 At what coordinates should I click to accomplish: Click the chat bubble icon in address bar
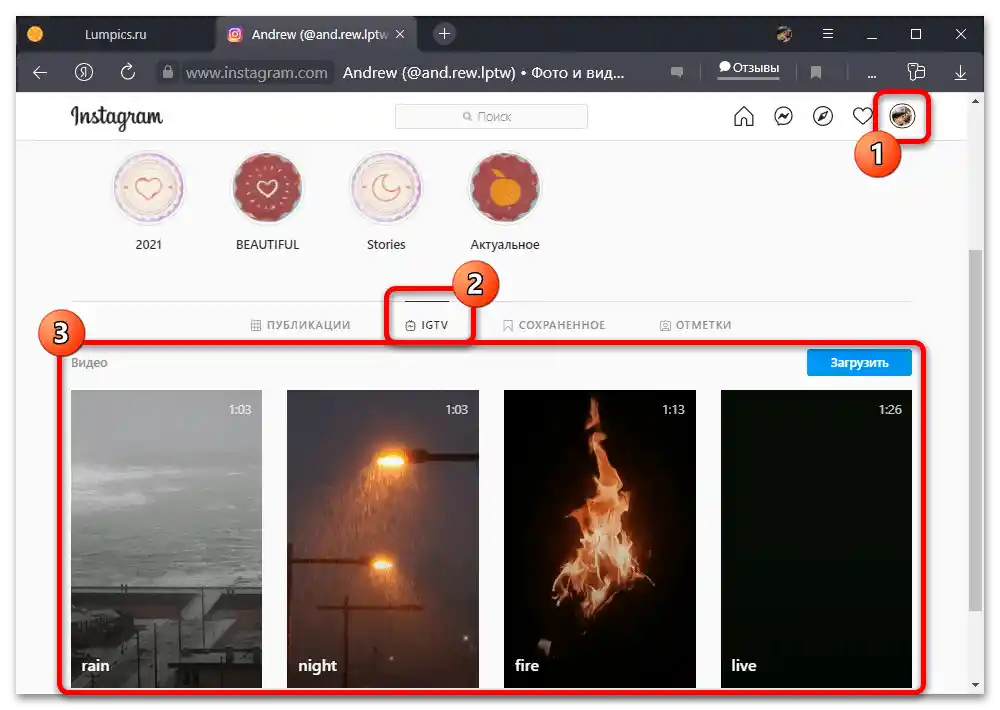click(677, 73)
